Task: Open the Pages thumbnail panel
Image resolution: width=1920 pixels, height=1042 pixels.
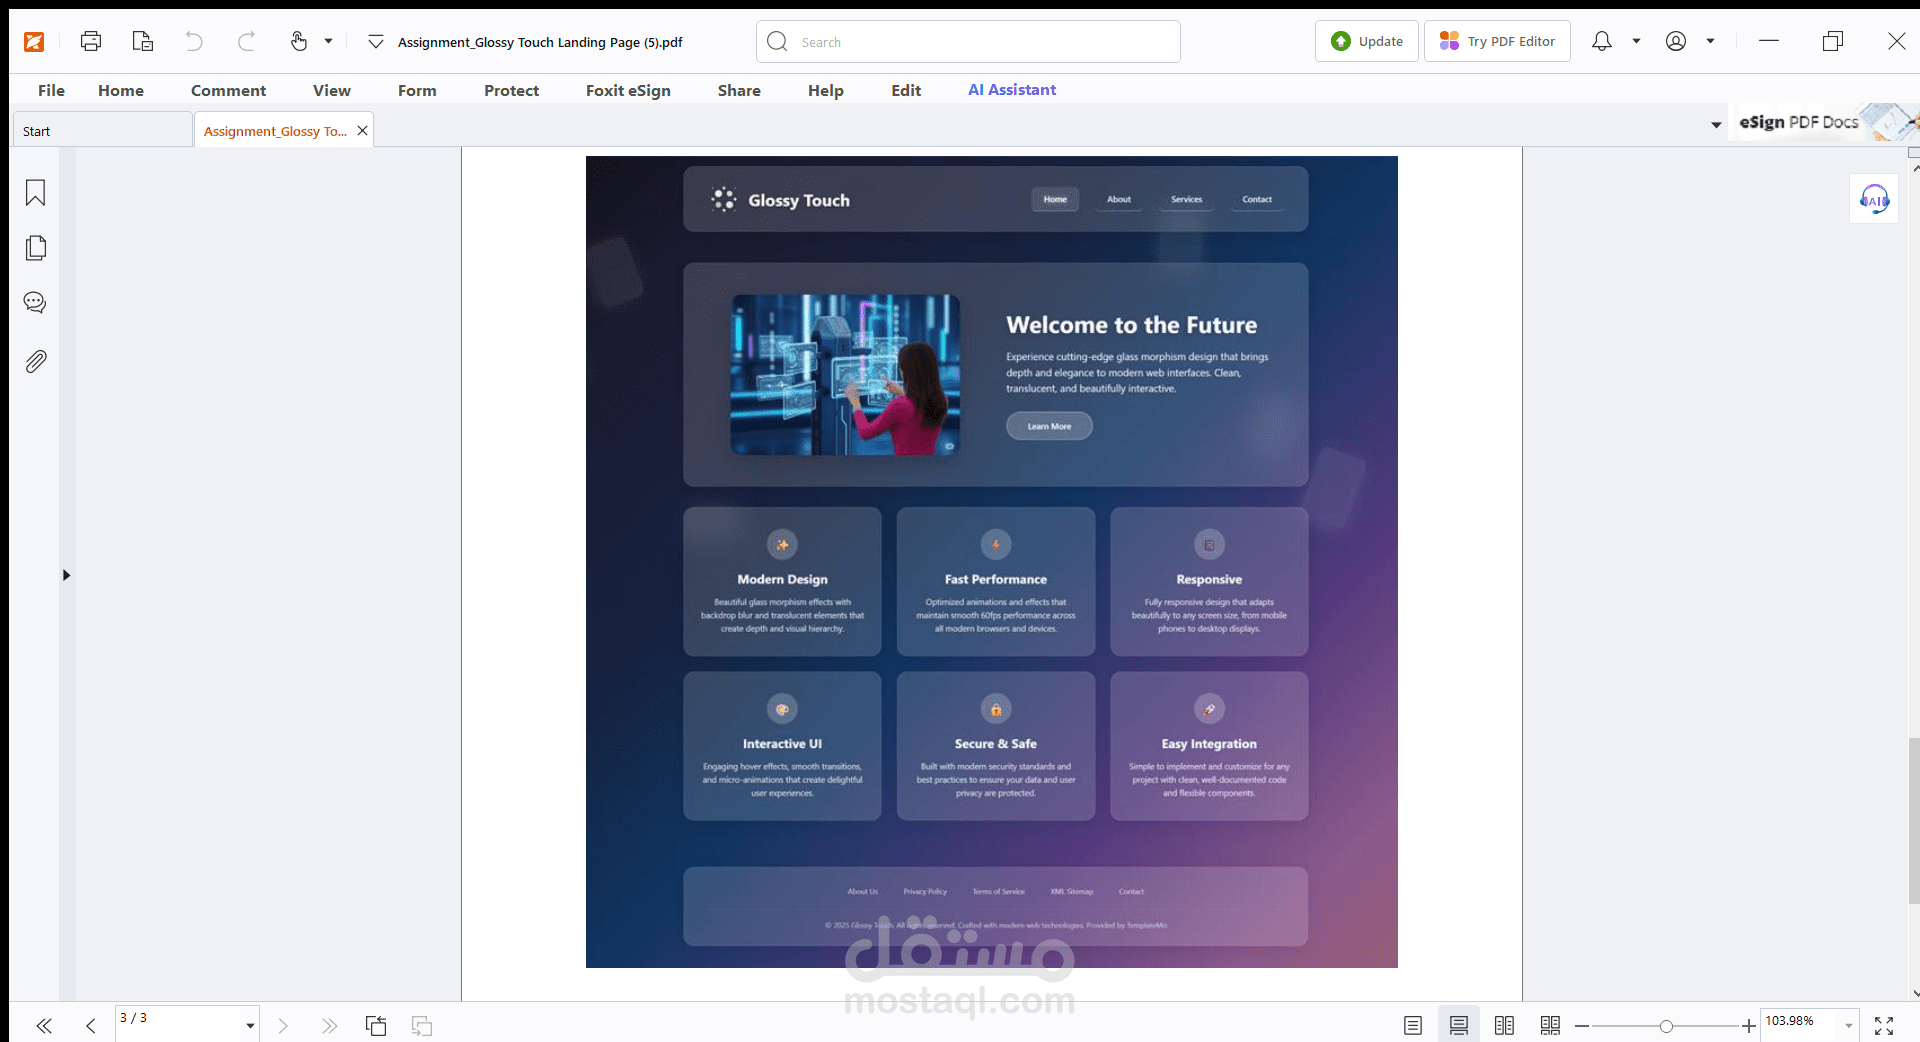Action: coord(35,248)
